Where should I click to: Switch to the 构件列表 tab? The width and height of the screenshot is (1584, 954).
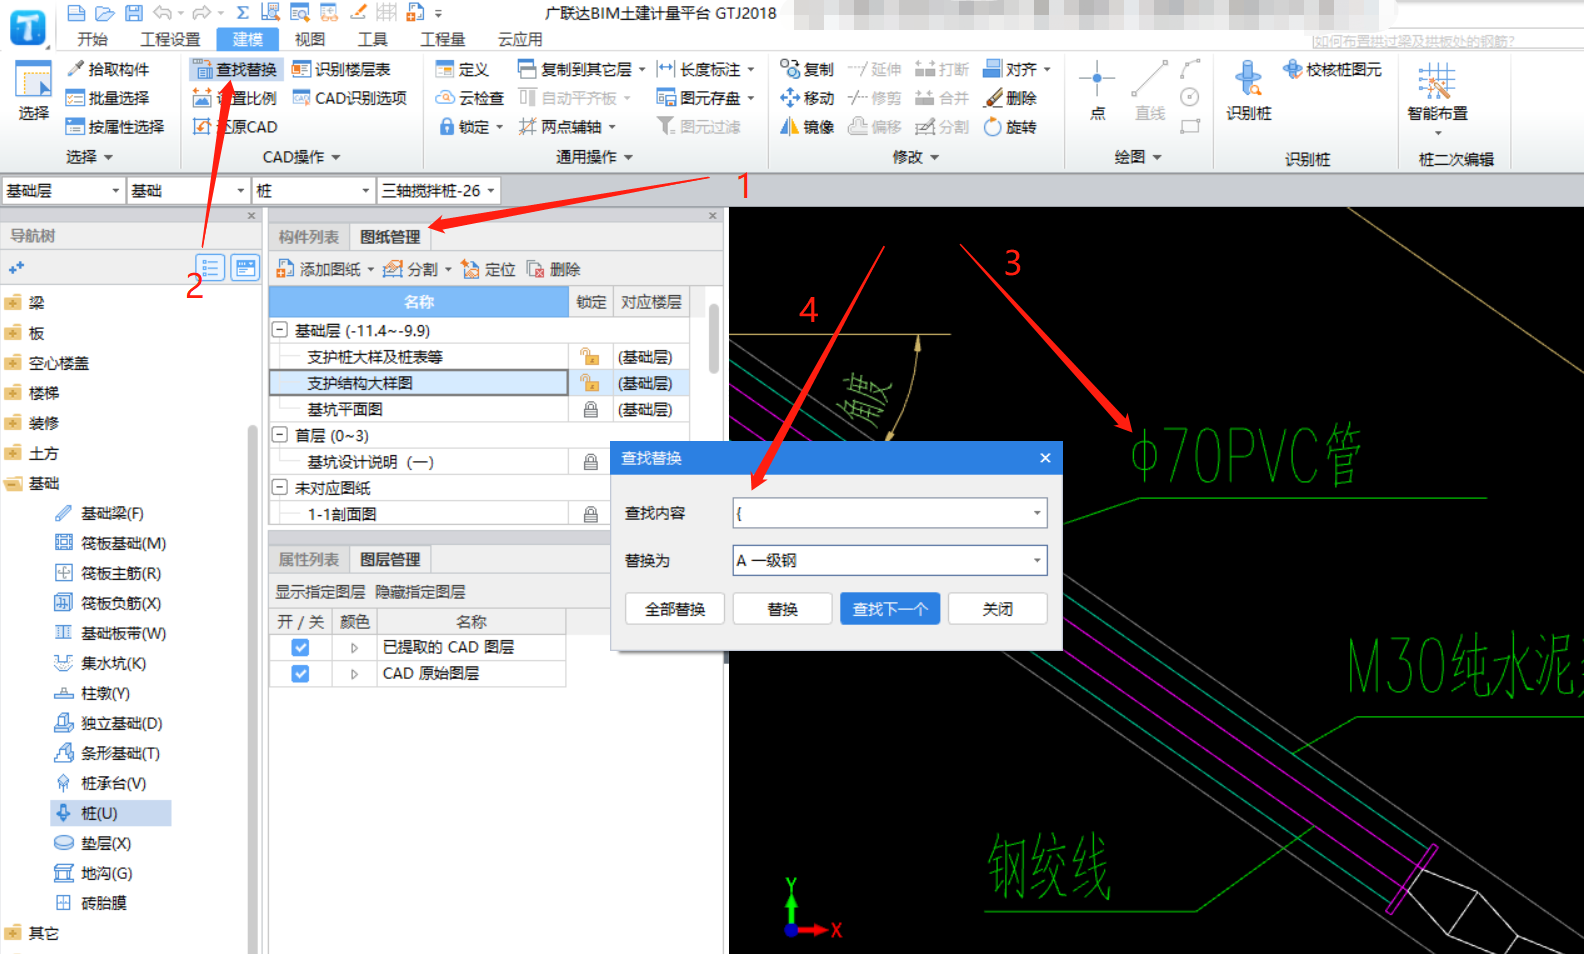coord(308,237)
